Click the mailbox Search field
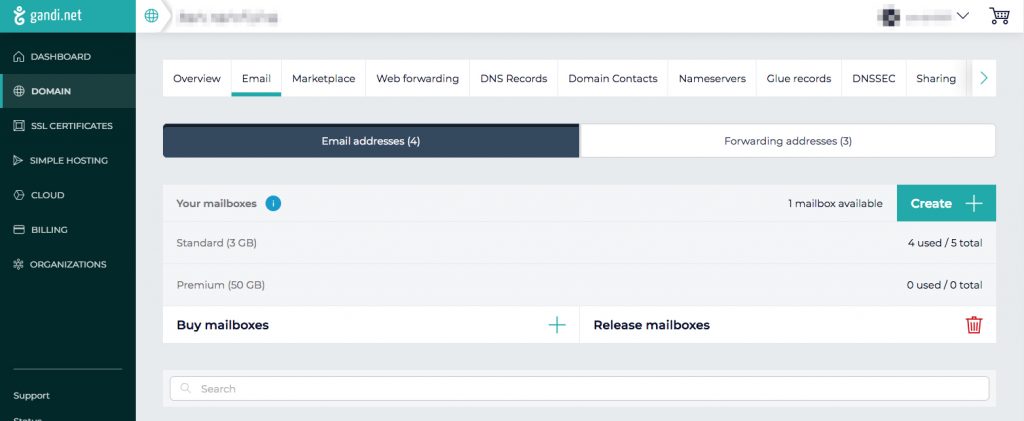The height and width of the screenshot is (421, 1024). (x=579, y=388)
